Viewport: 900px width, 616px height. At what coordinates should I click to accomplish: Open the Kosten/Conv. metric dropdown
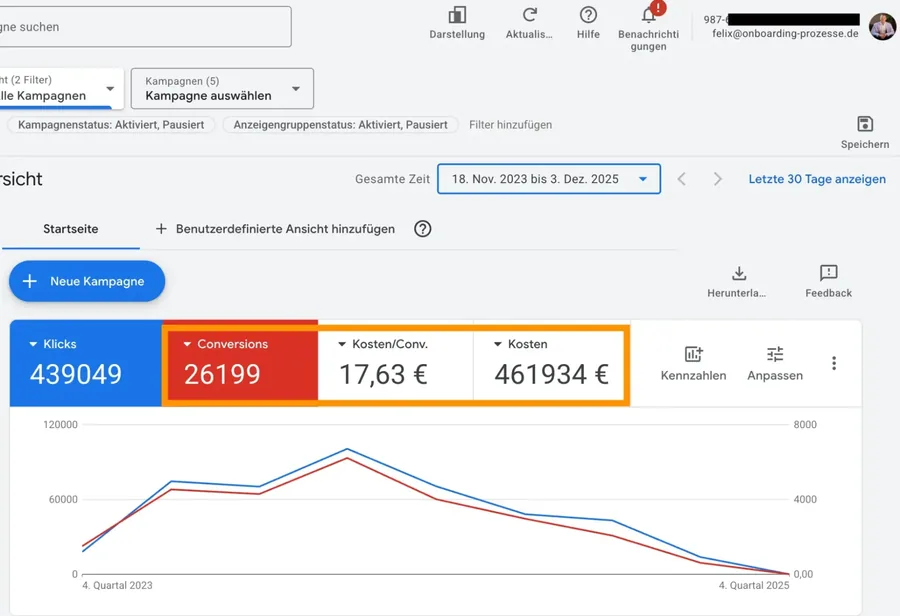point(342,344)
